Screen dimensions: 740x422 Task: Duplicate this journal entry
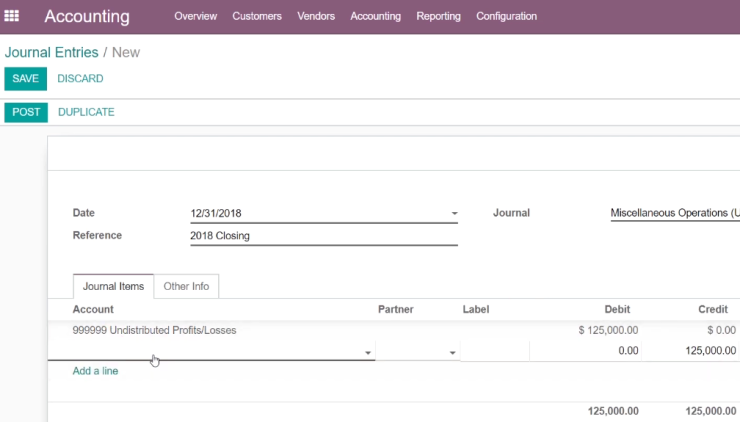coord(86,112)
